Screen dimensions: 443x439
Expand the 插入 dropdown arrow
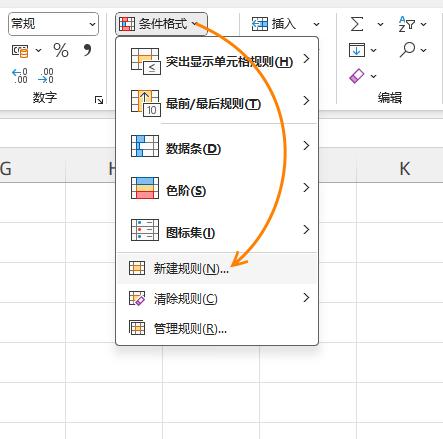point(317,24)
